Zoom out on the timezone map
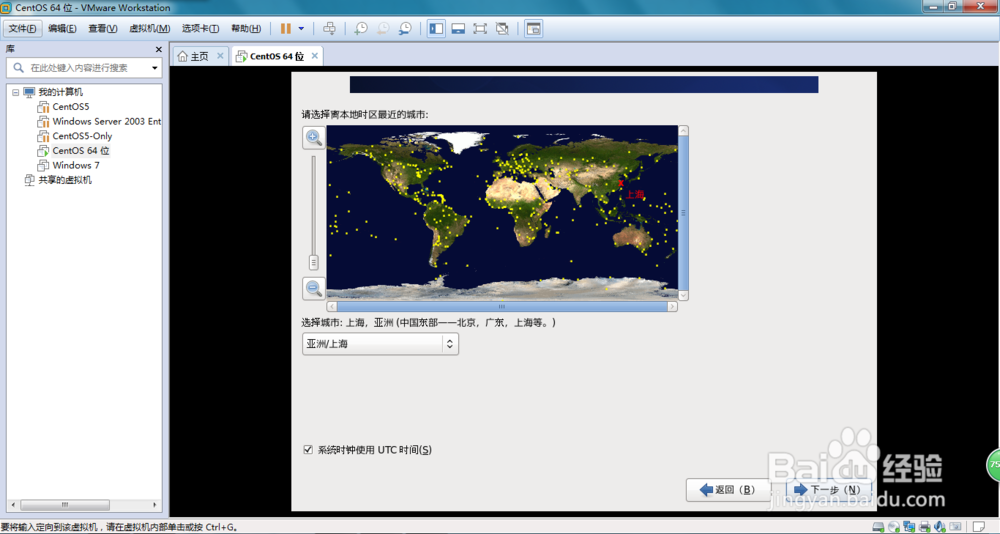Viewport: 1000px width, 534px height. pos(313,288)
